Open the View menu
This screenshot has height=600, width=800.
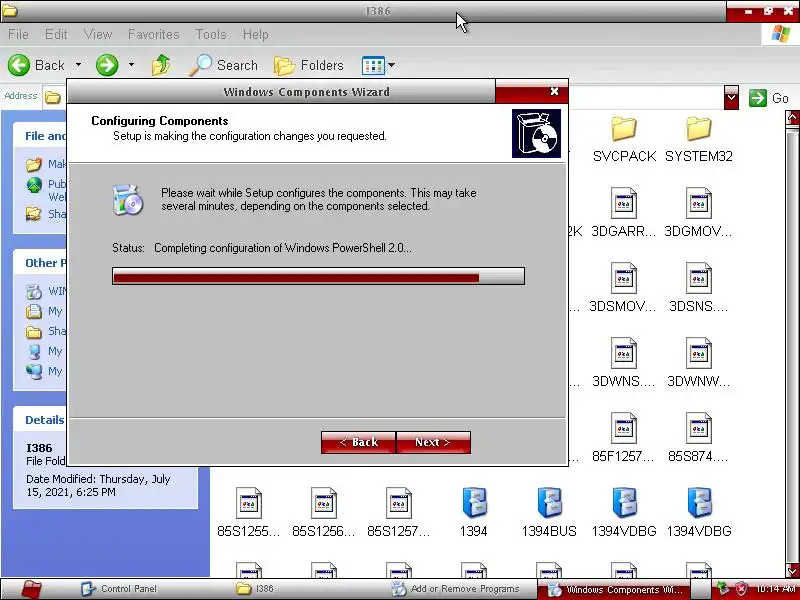click(x=98, y=34)
